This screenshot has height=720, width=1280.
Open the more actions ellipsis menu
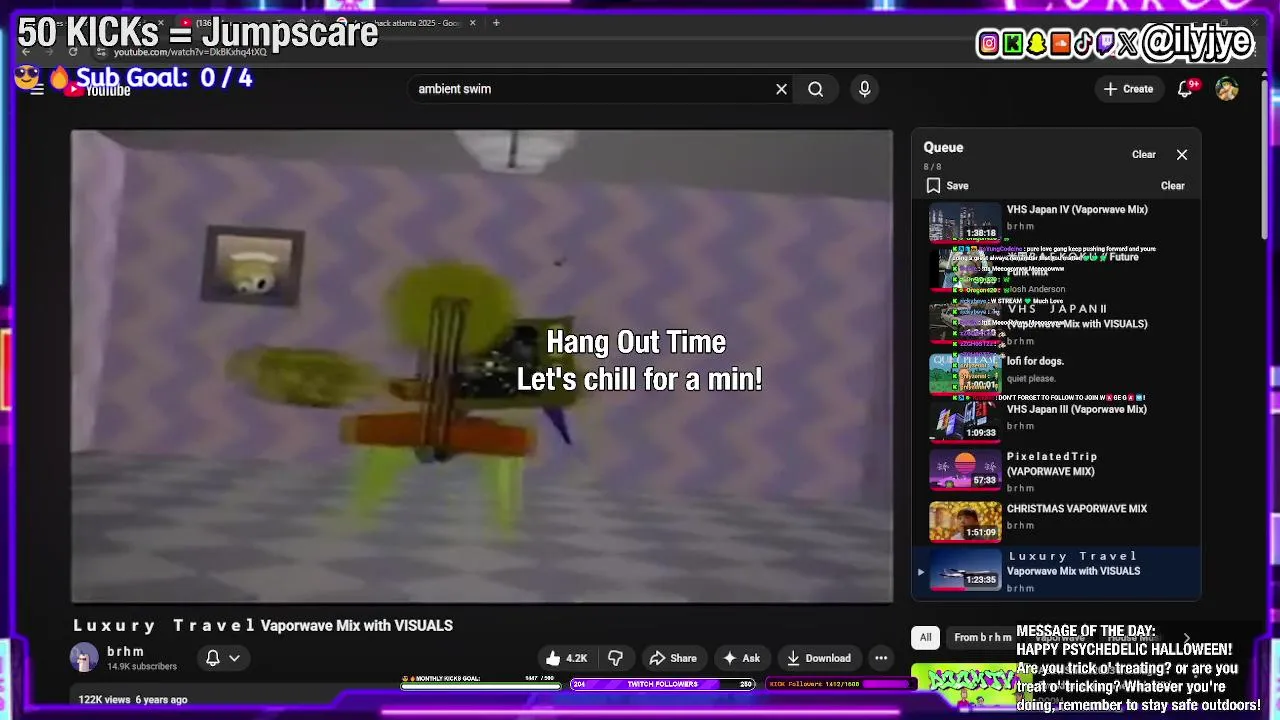point(881,658)
